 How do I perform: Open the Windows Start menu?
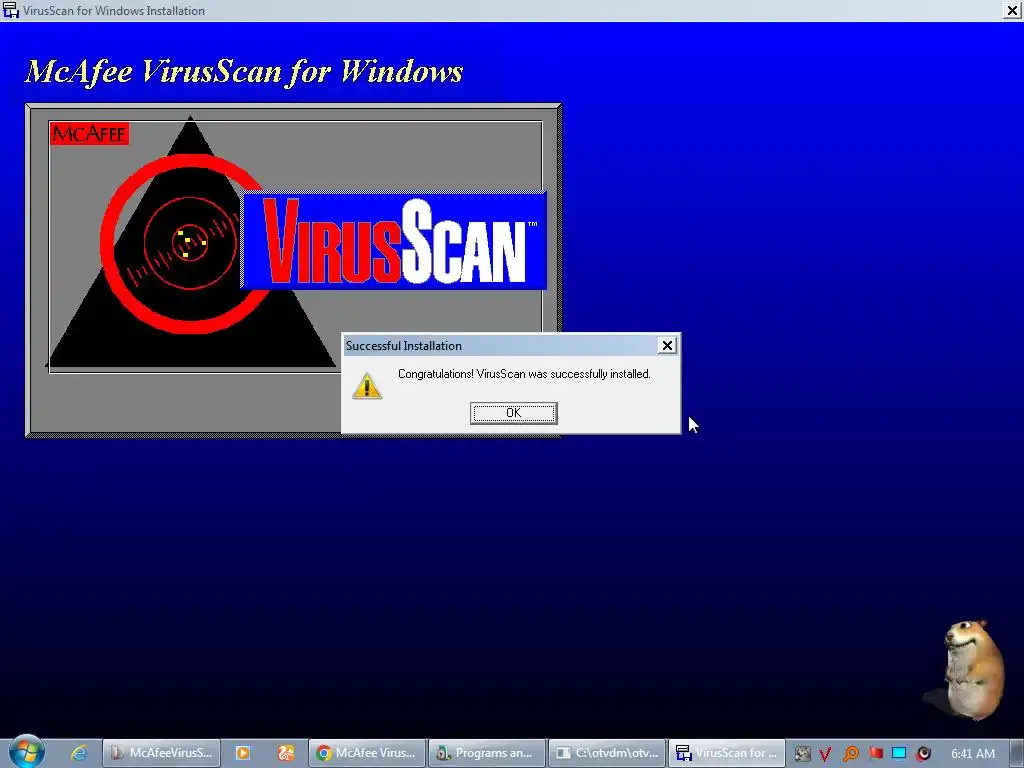(x=26, y=752)
